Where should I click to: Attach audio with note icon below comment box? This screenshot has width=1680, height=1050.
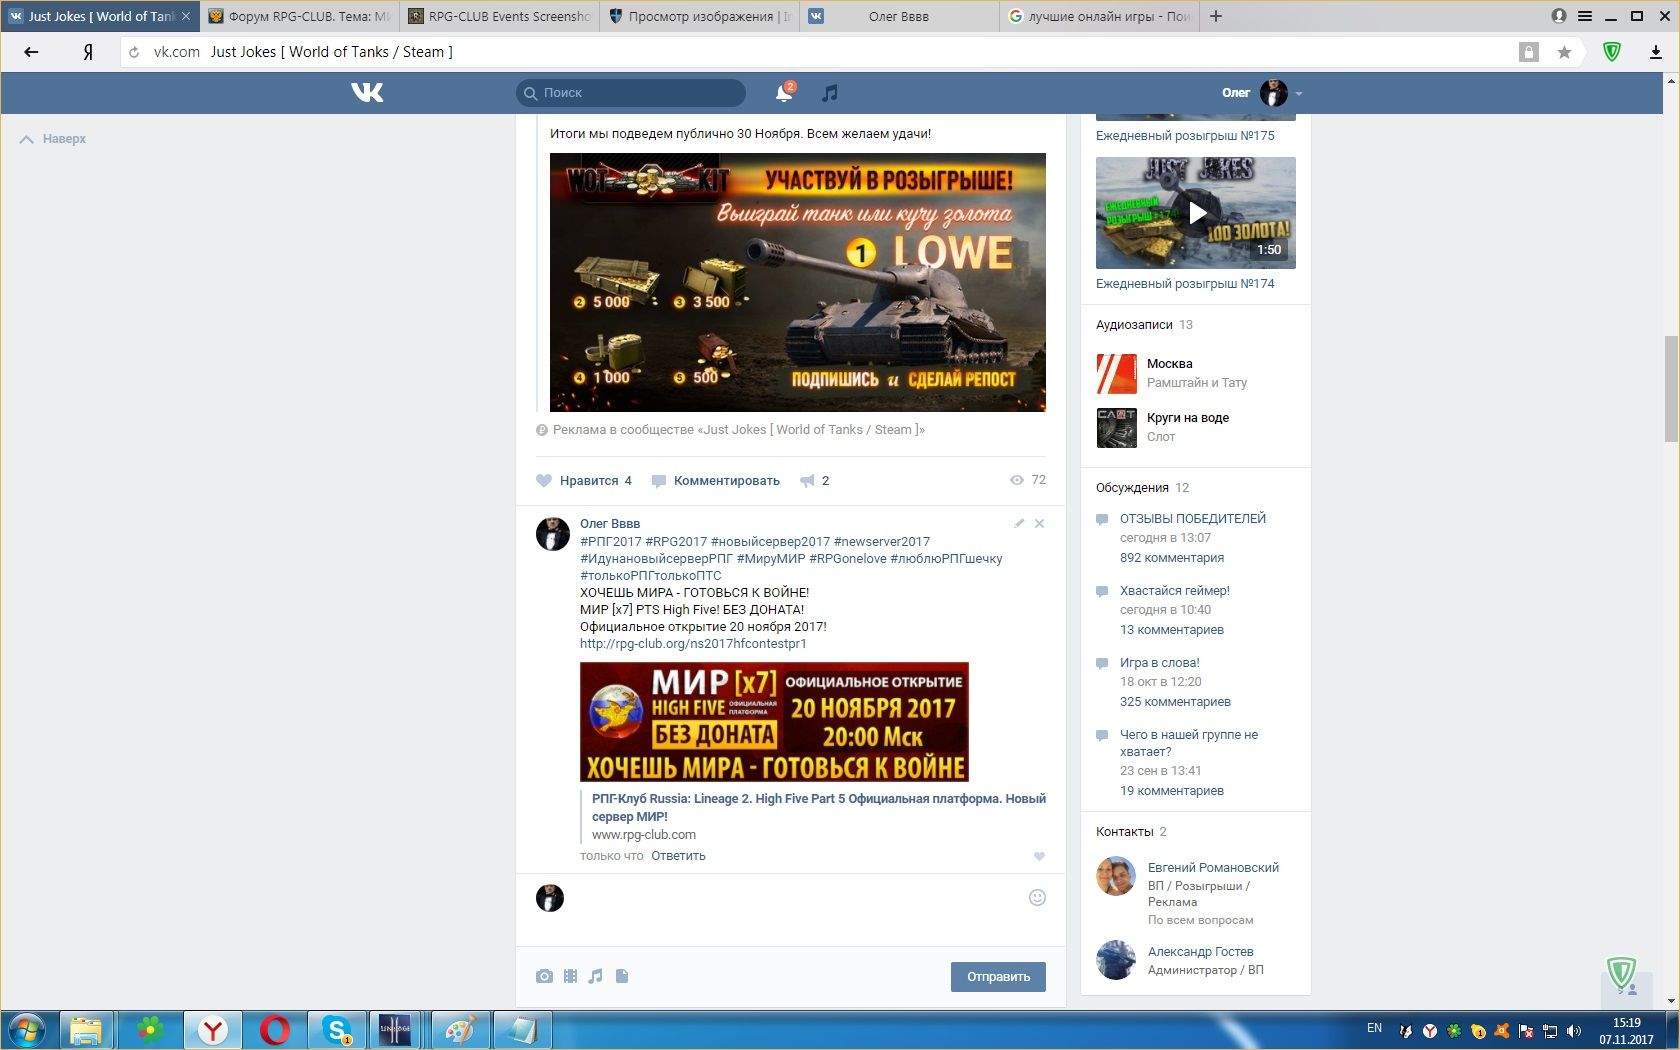pos(595,976)
